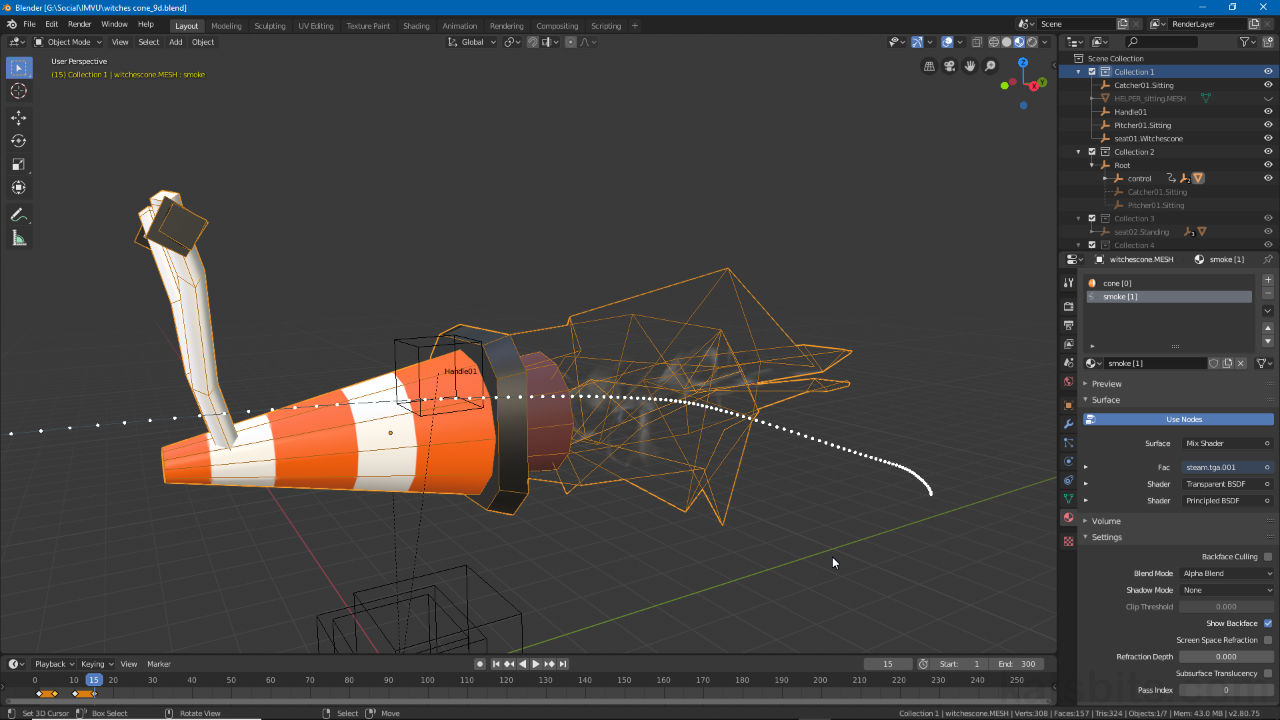Viewport: 1280px width, 720px height.
Task: Activate the Move tool
Action: (x=19, y=118)
